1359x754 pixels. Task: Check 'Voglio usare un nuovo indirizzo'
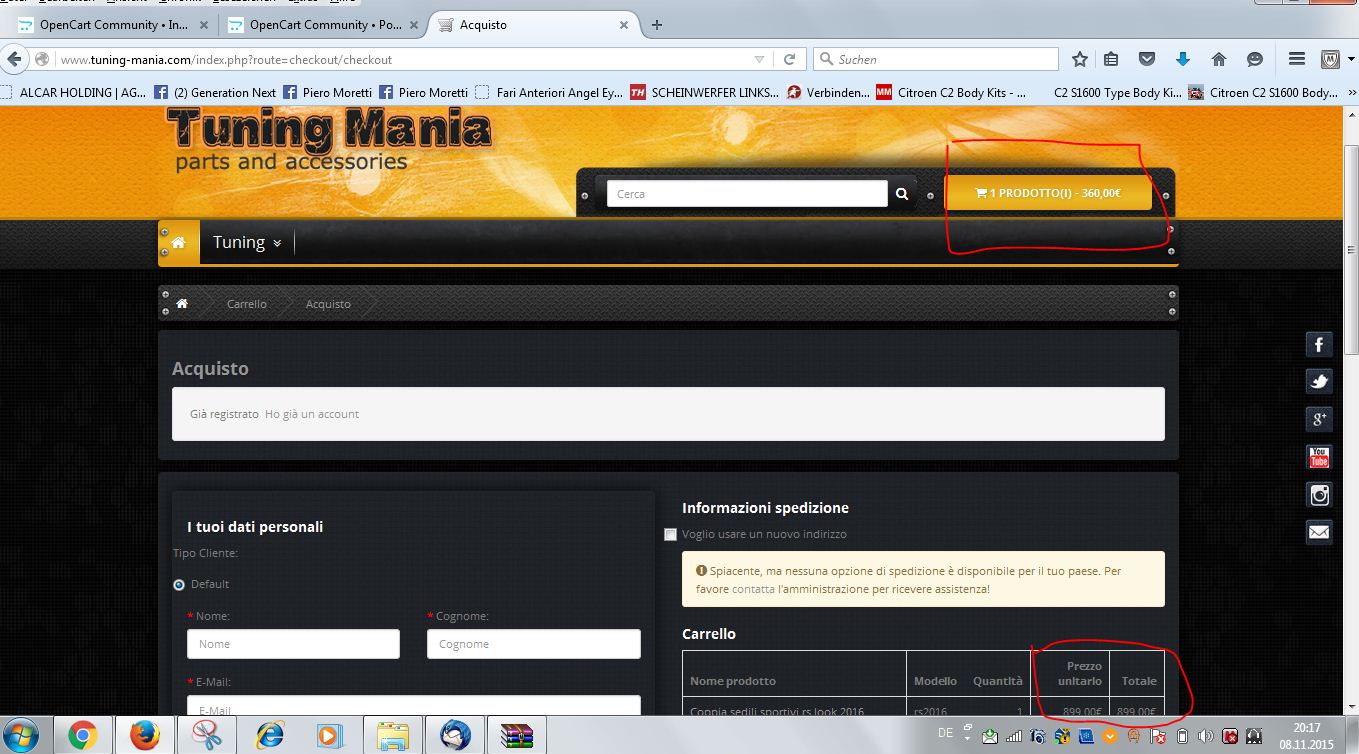pos(670,534)
